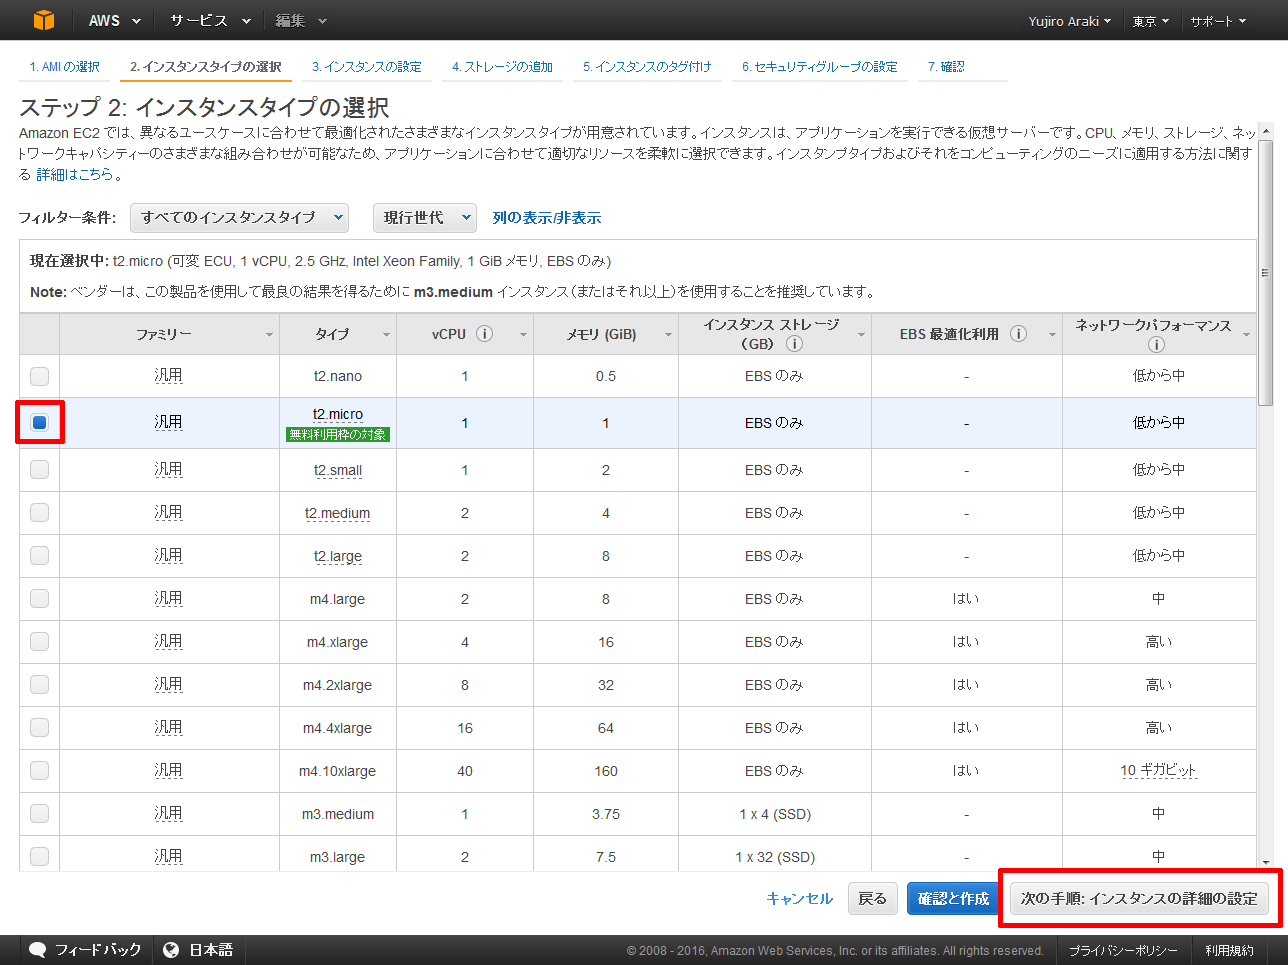Open the AWS dropdown in the top bar
This screenshot has height=965, width=1288.
coord(114,20)
